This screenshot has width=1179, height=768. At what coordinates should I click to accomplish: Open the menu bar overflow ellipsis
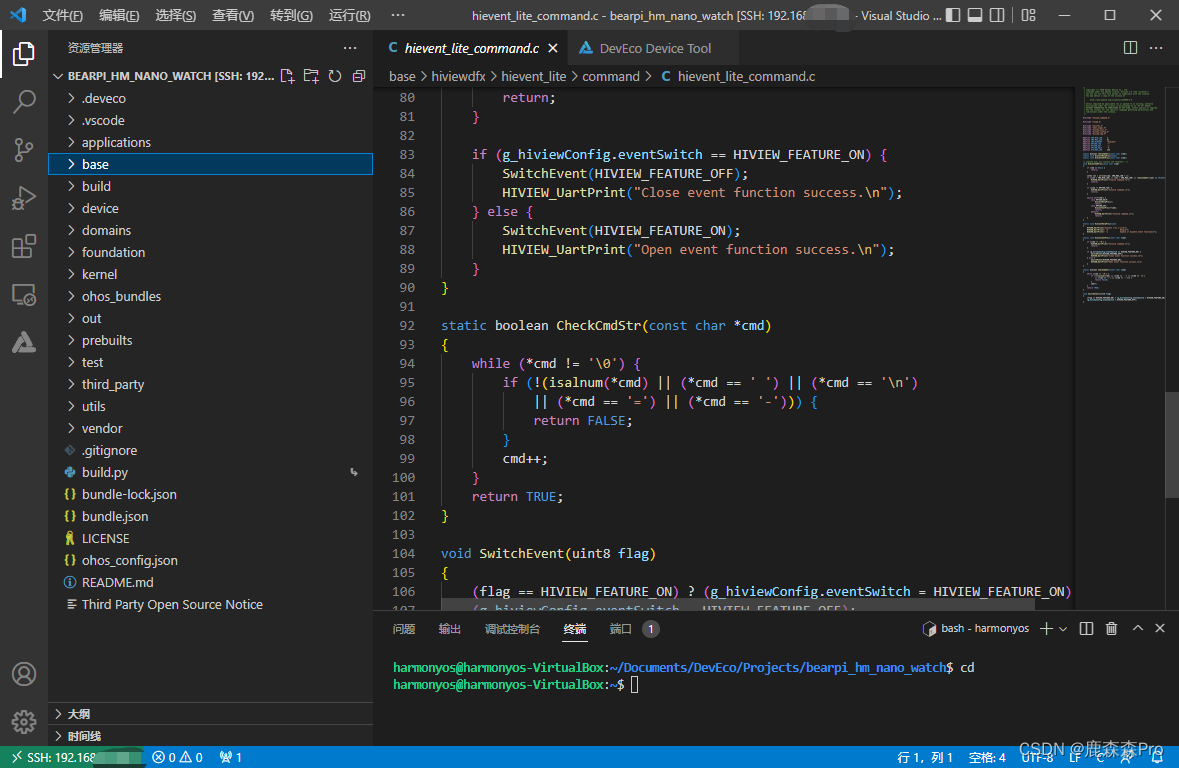pos(398,15)
